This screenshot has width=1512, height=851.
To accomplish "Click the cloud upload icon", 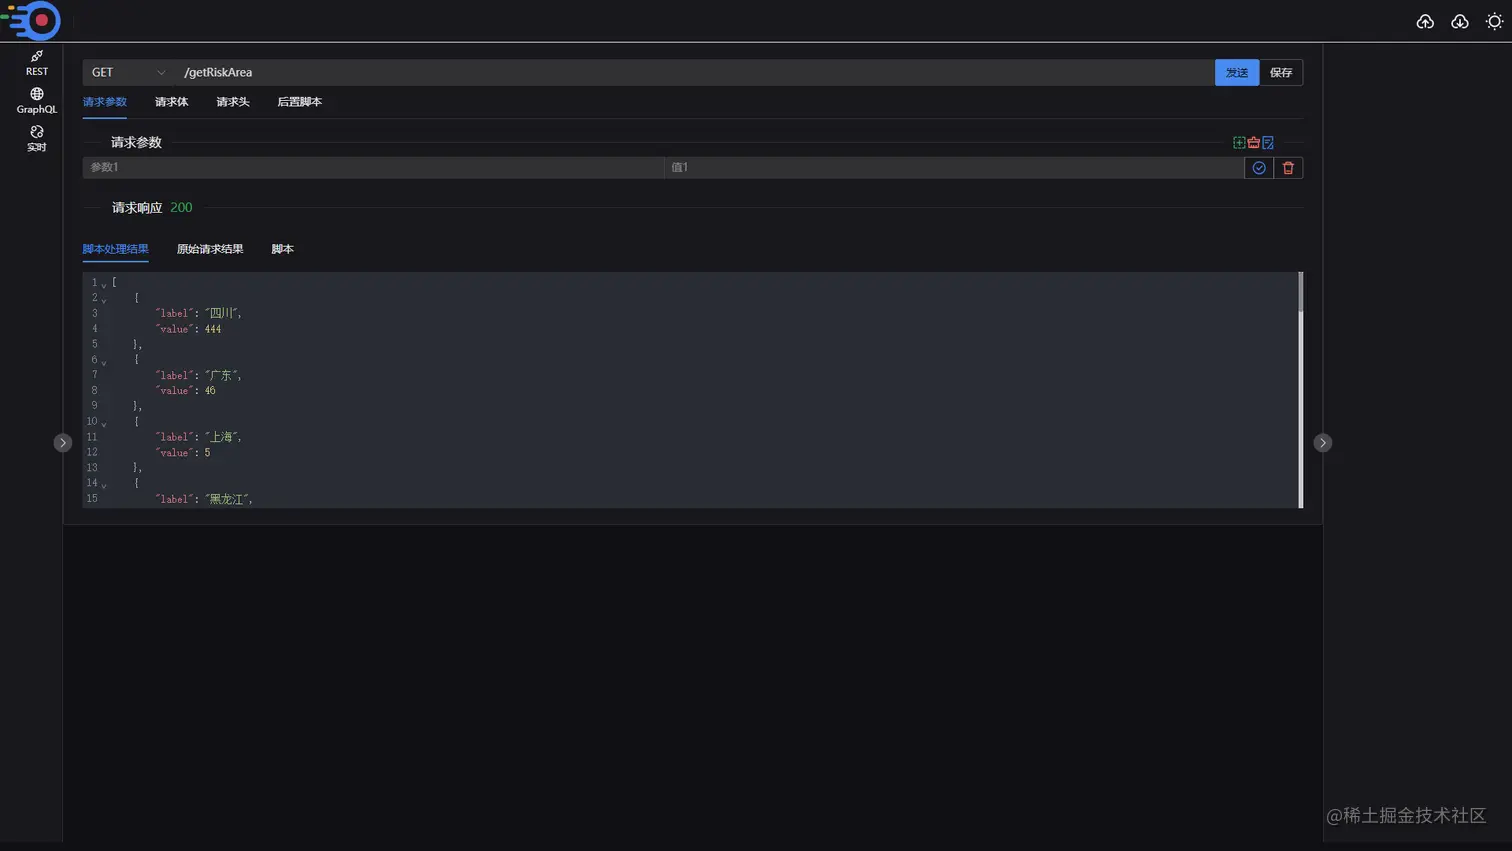I will click(1425, 21).
